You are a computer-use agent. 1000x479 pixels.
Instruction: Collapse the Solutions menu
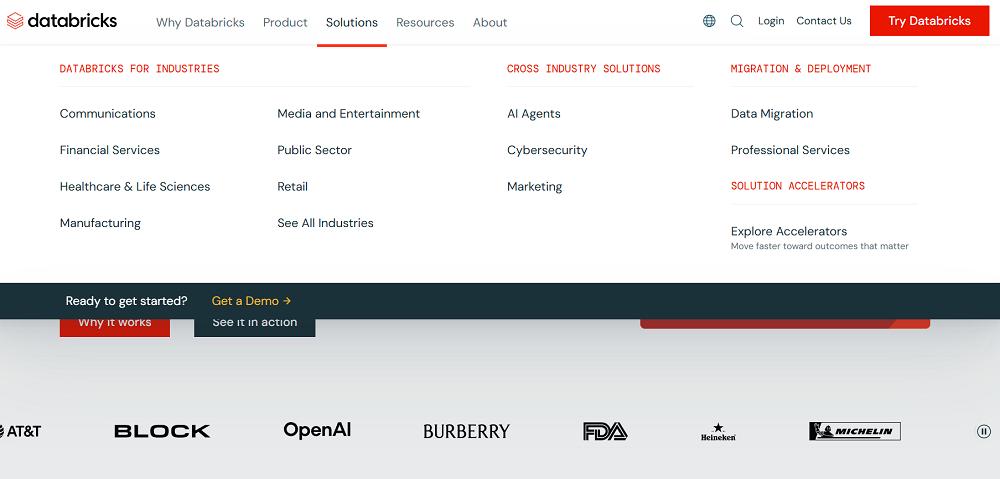pyautogui.click(x=352, y=22)
